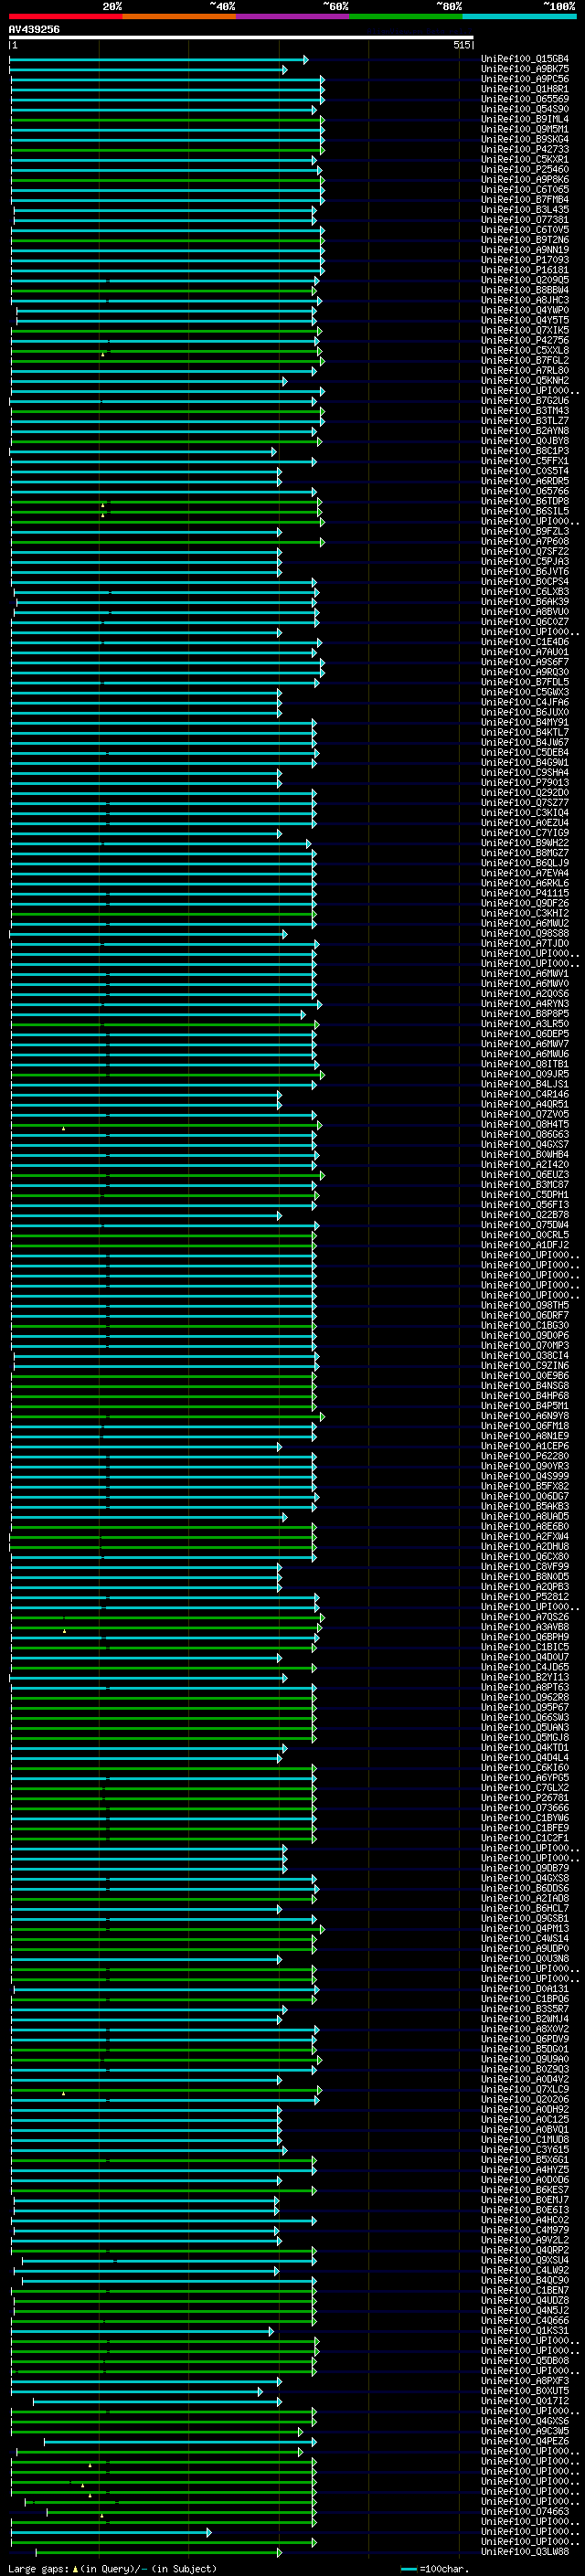Click the UniRef100_Q9DB79 hit name
This screenshot has width=585, height=2576.
(525, 1868)
